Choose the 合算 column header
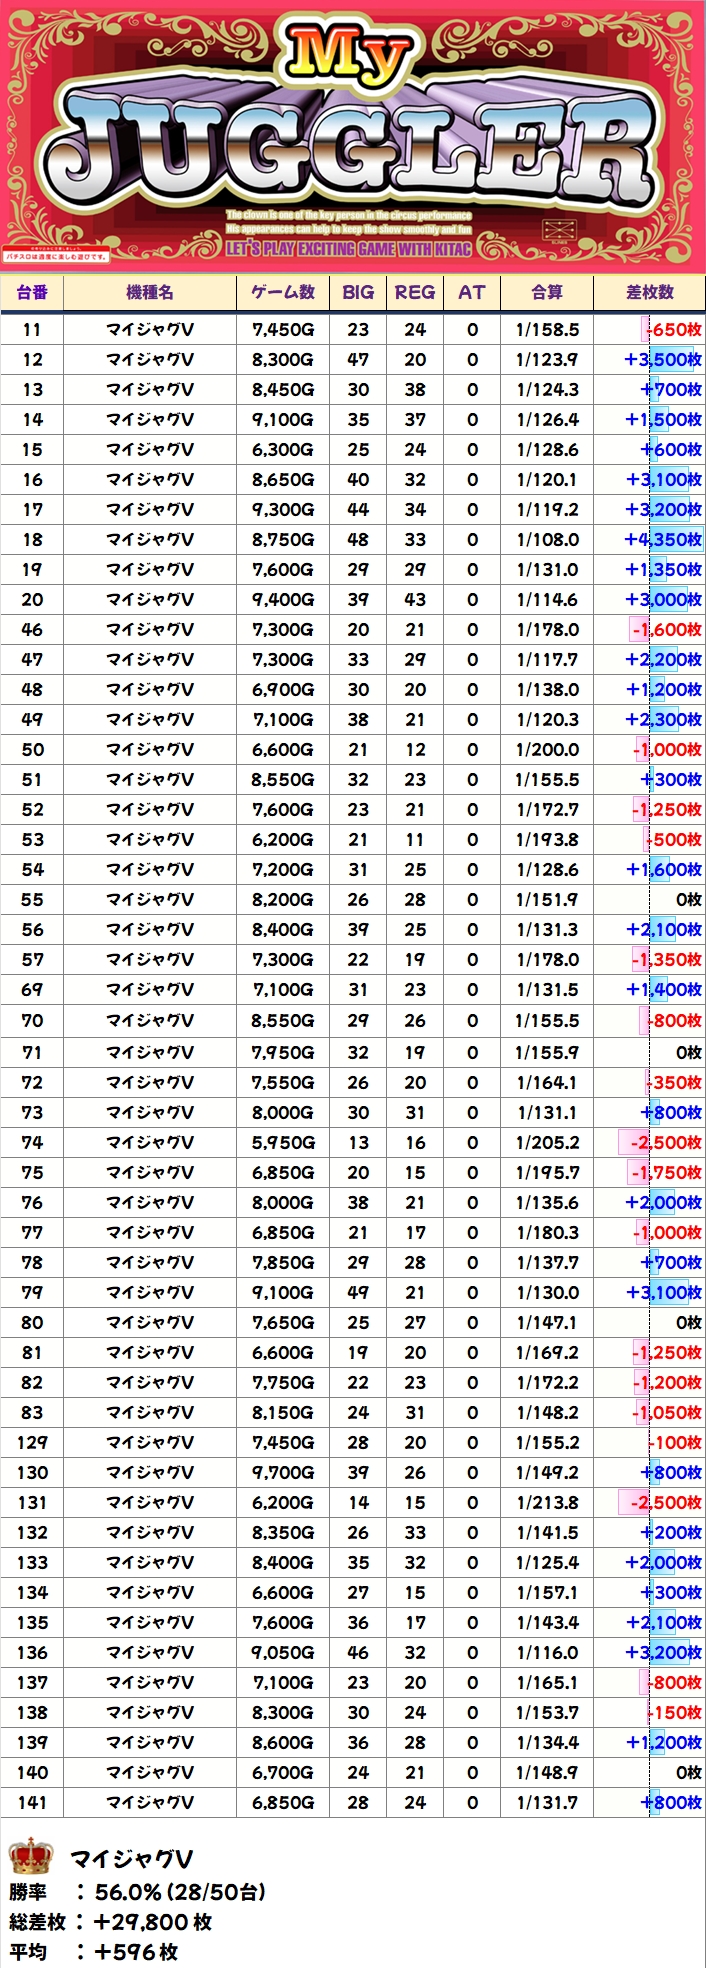This screenshot has width=706, height=1968. [x=547, y=292]
